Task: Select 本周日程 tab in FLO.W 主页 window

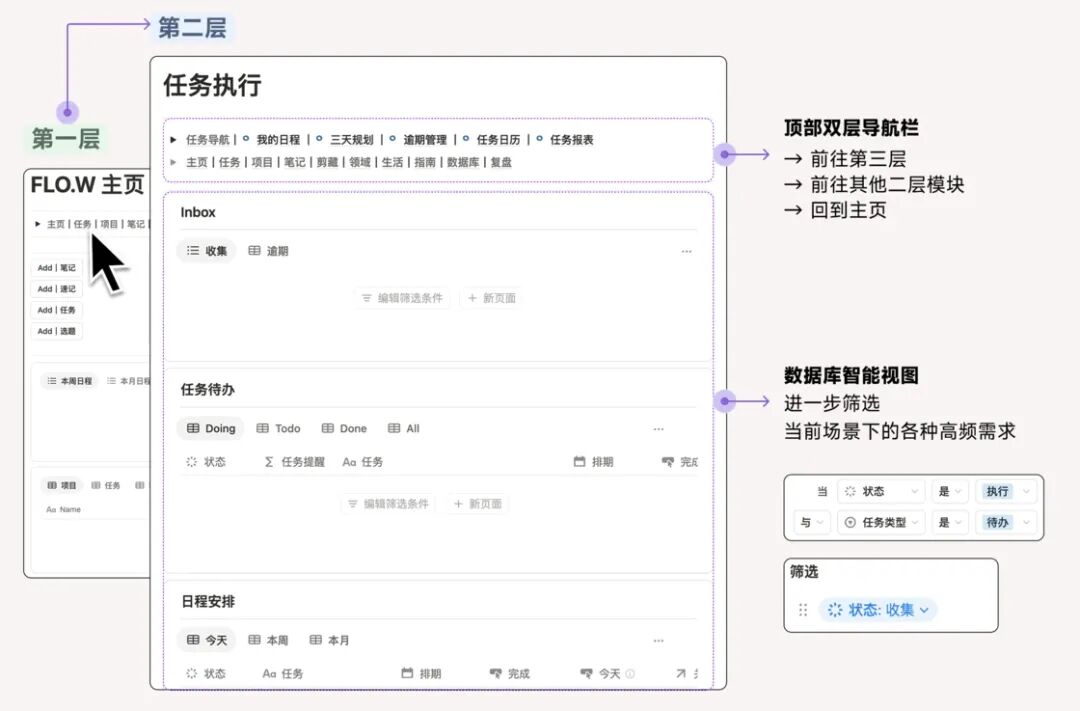Action: [x=70, y=381]
